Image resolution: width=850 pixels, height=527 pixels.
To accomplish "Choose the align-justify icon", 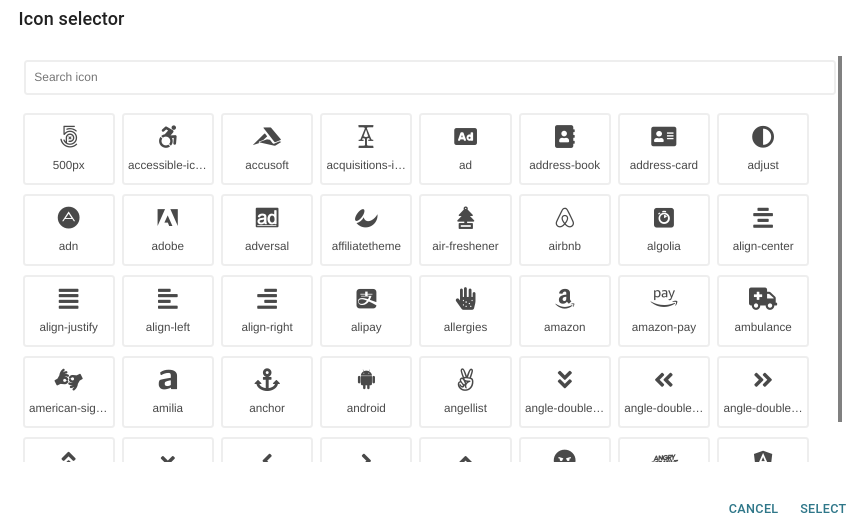I will tap(69, 311).
